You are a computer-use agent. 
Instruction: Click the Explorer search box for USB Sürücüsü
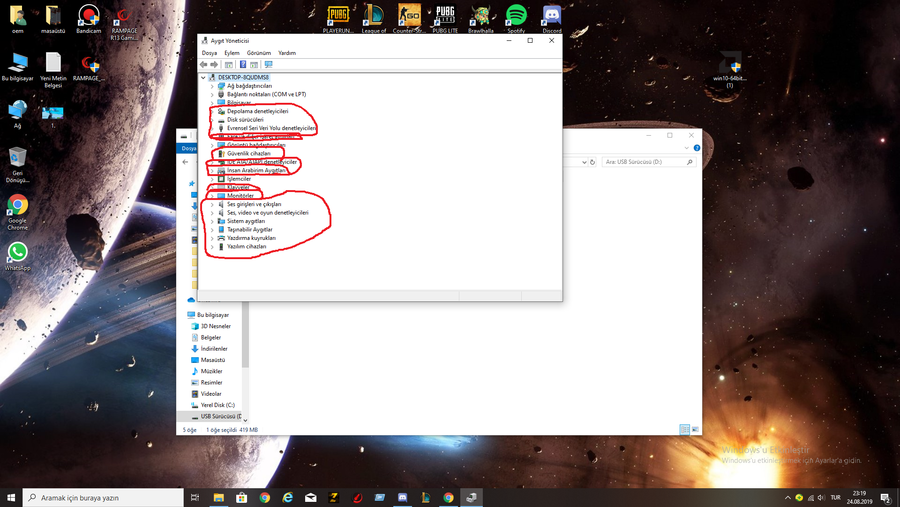click(645, 162)
